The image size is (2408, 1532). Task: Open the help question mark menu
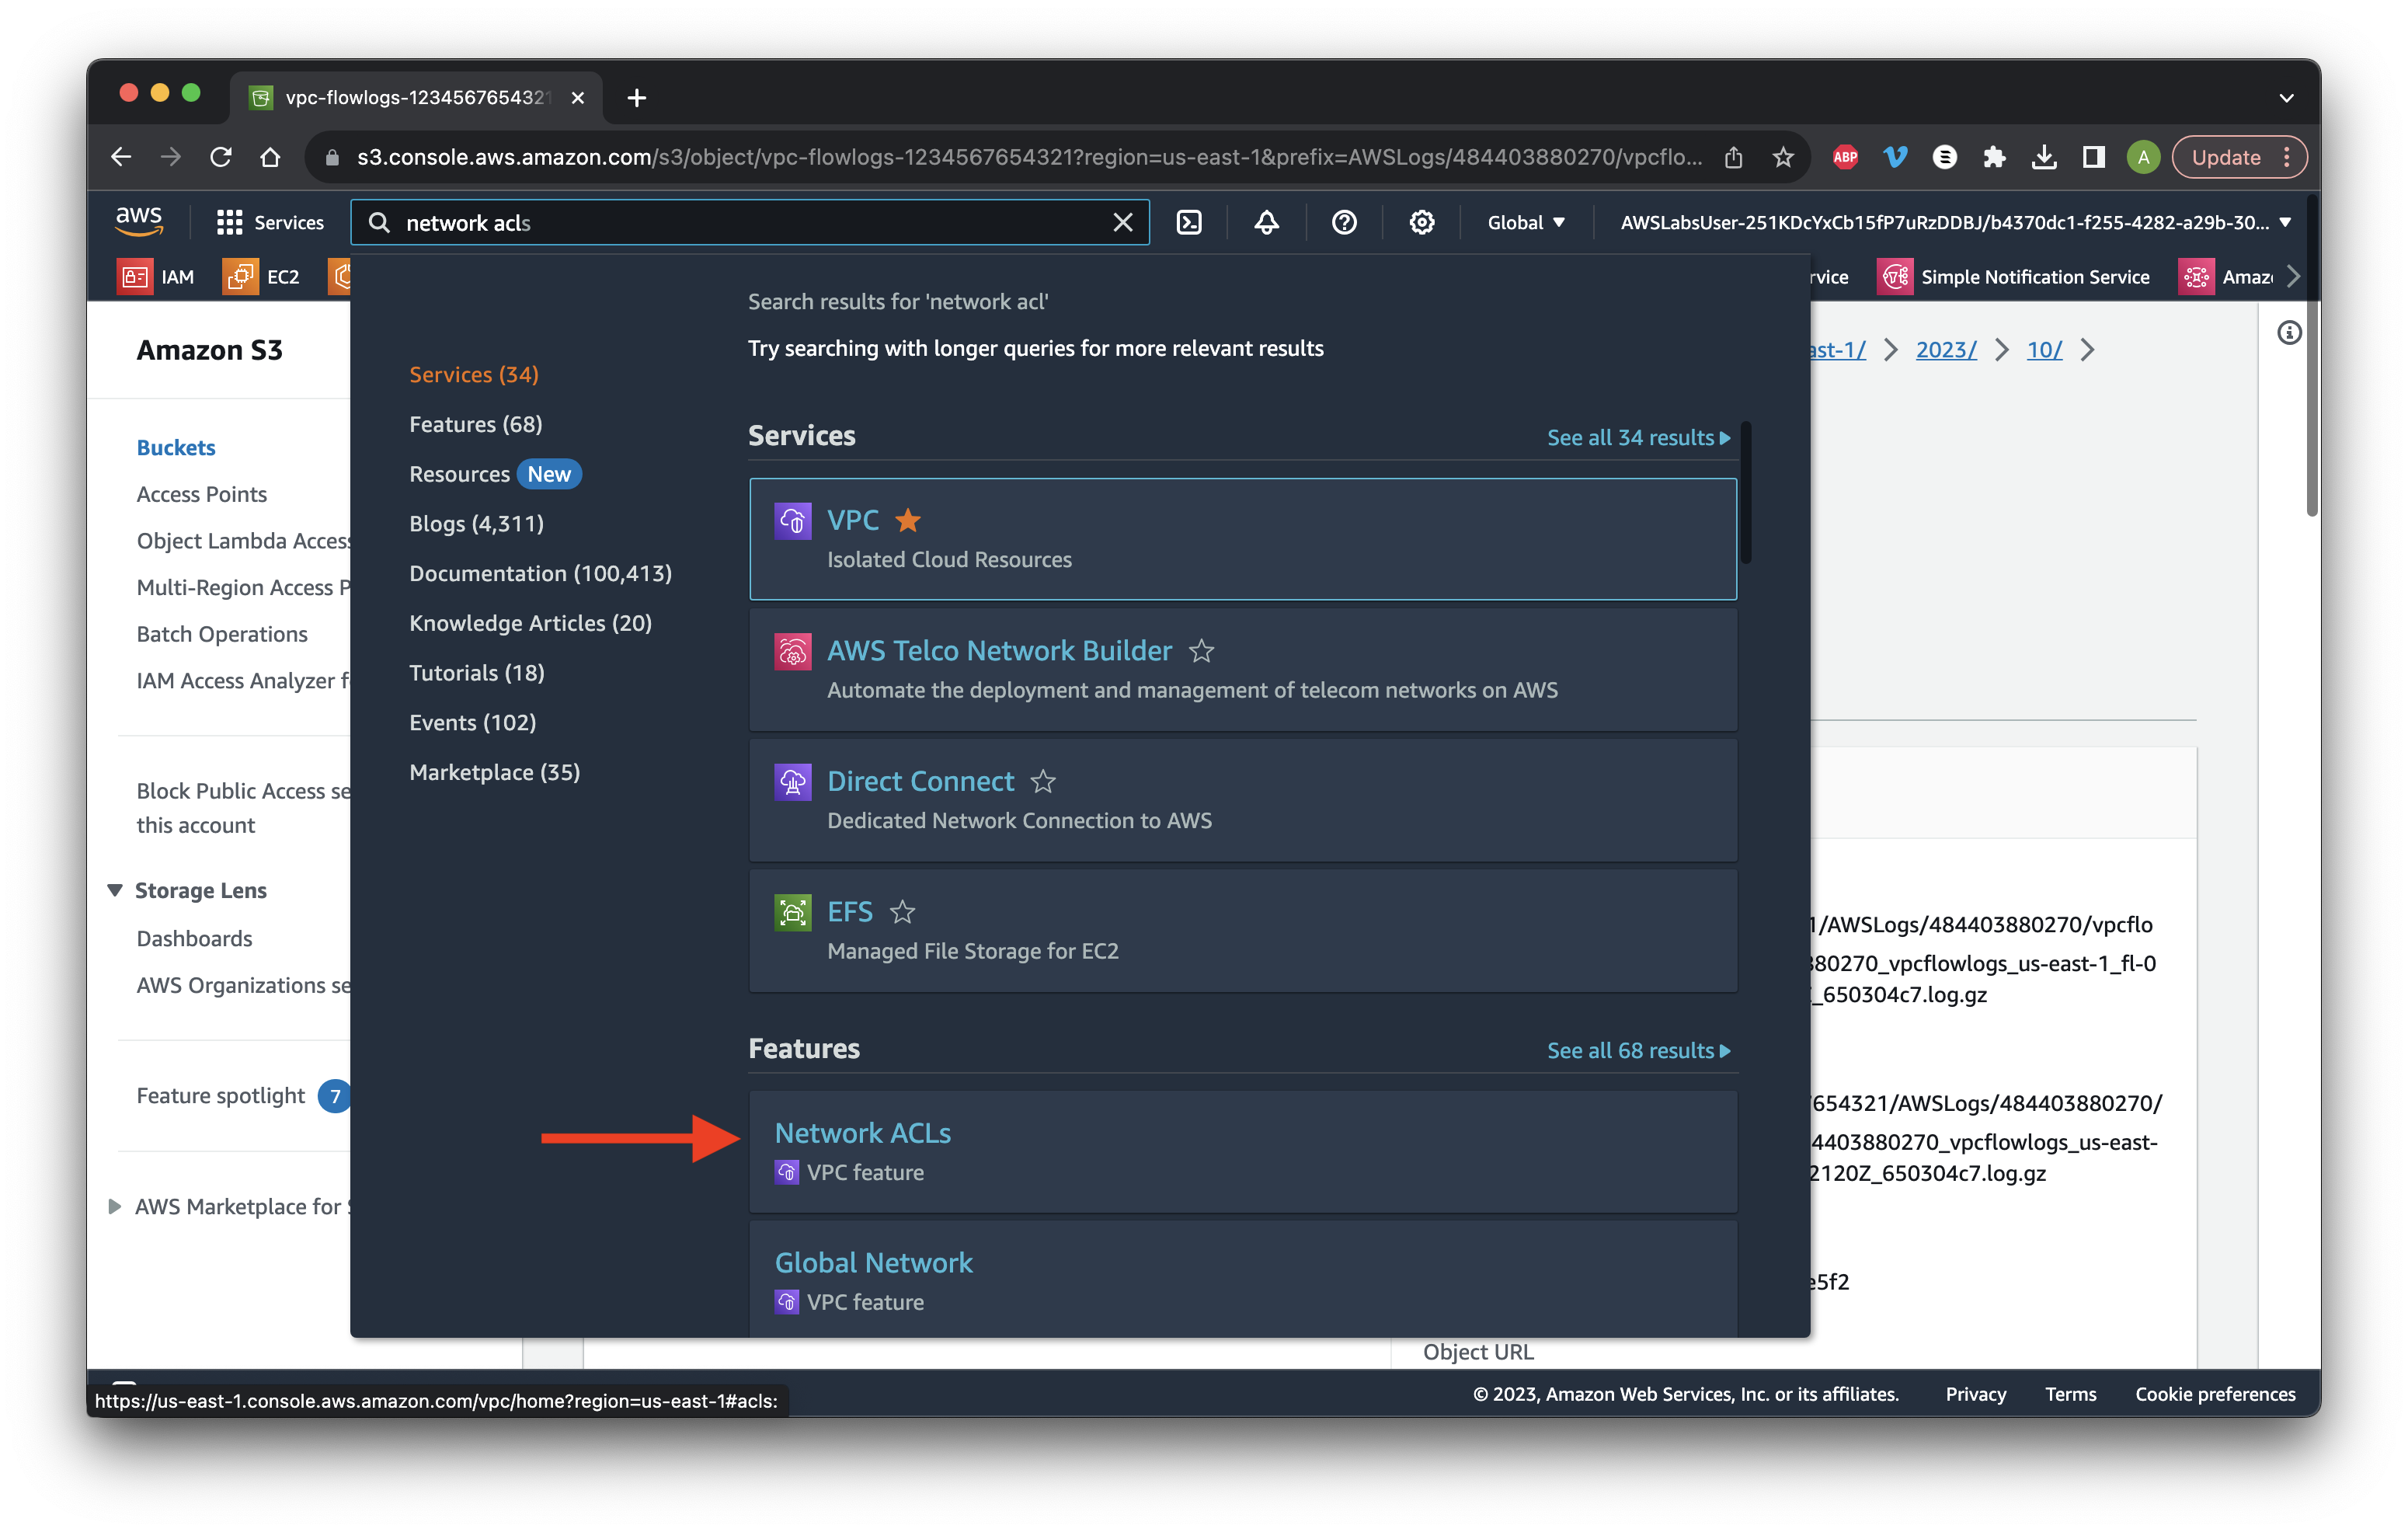point(1344,222)
